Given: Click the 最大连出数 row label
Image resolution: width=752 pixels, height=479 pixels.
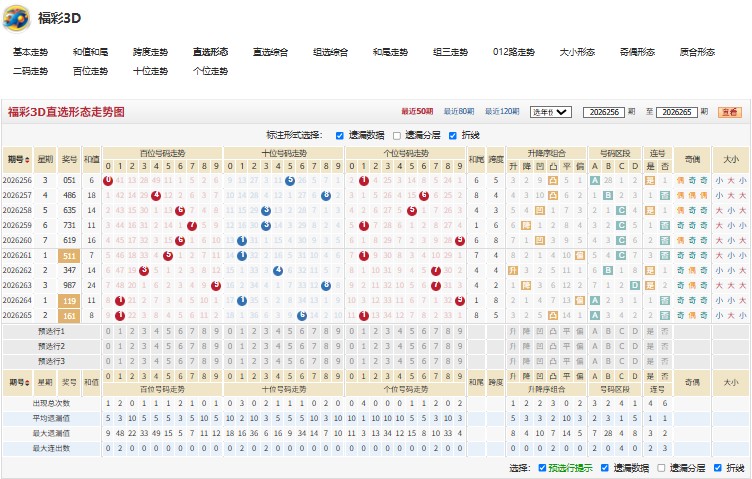Looking at the screenshot, I should click(51, 448).
